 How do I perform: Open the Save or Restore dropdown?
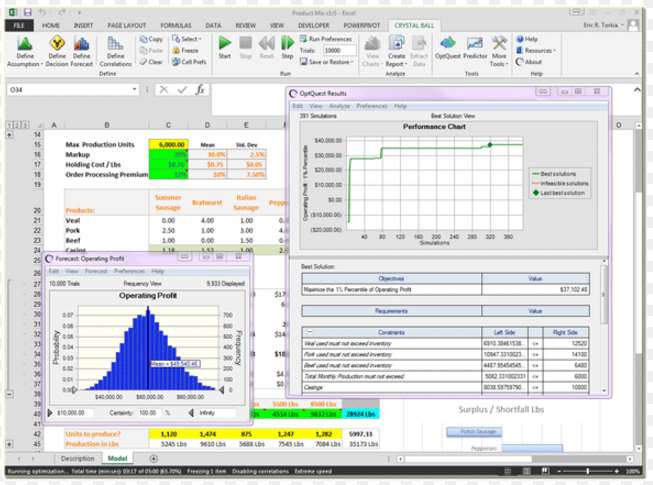(330, 62)
